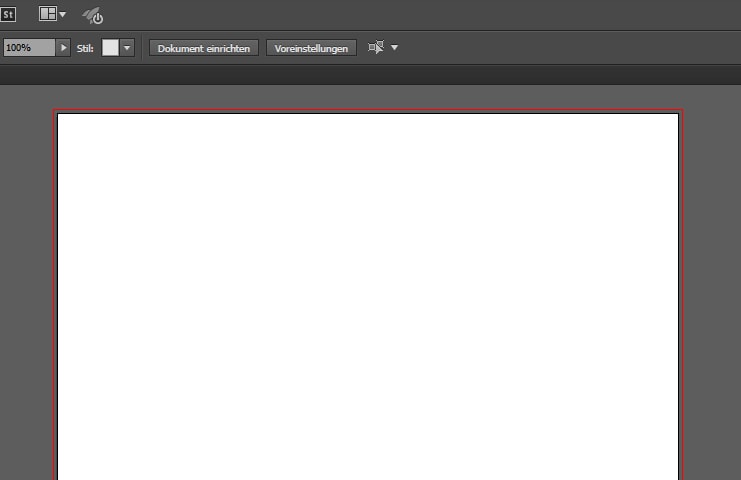
Task: Click the 100% opacity input field
Action: point(29,48)
